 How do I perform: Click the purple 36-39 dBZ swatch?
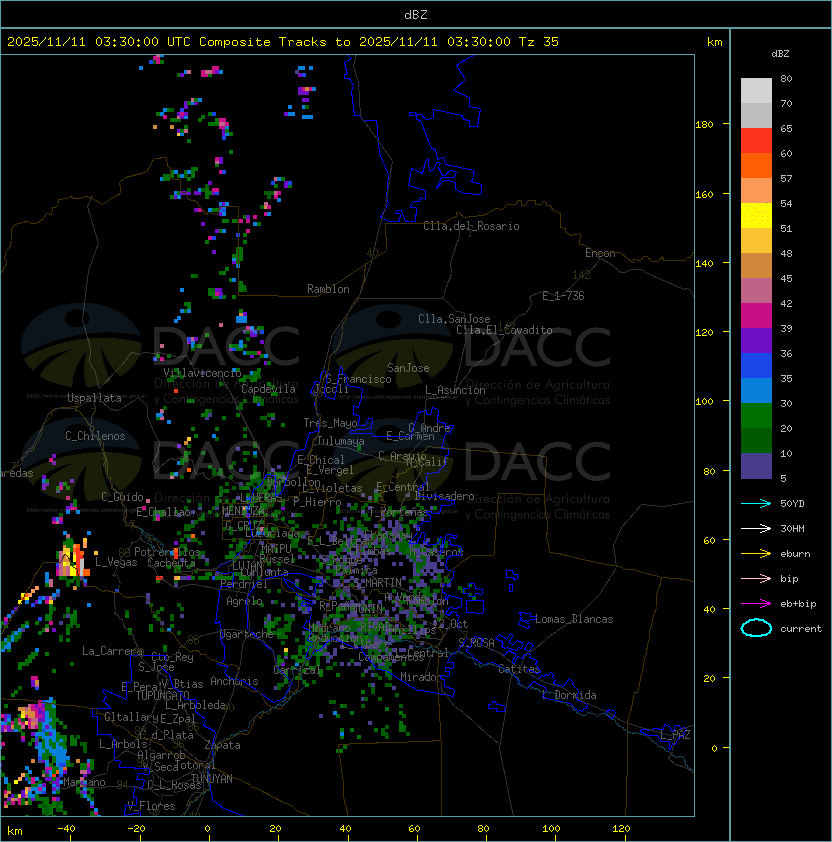point(756,340)
